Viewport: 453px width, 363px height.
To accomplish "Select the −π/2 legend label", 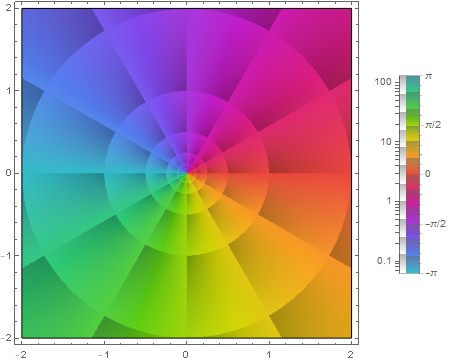I will point(435,224).
